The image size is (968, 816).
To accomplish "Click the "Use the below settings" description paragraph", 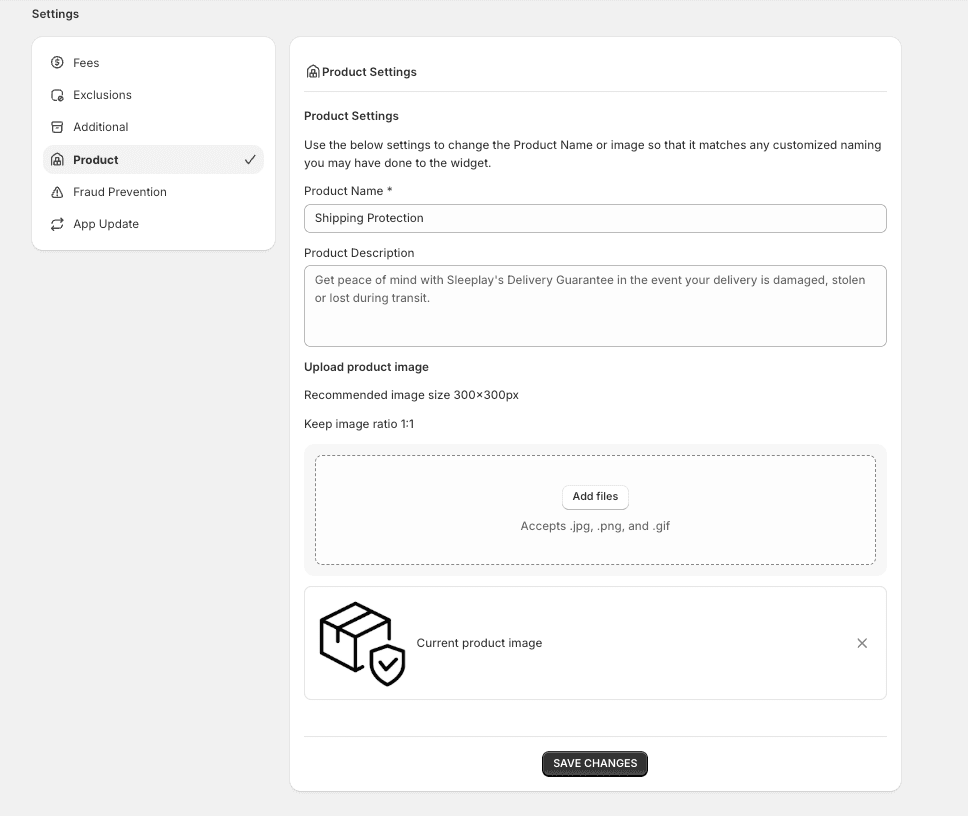I will tap(593, 154).
